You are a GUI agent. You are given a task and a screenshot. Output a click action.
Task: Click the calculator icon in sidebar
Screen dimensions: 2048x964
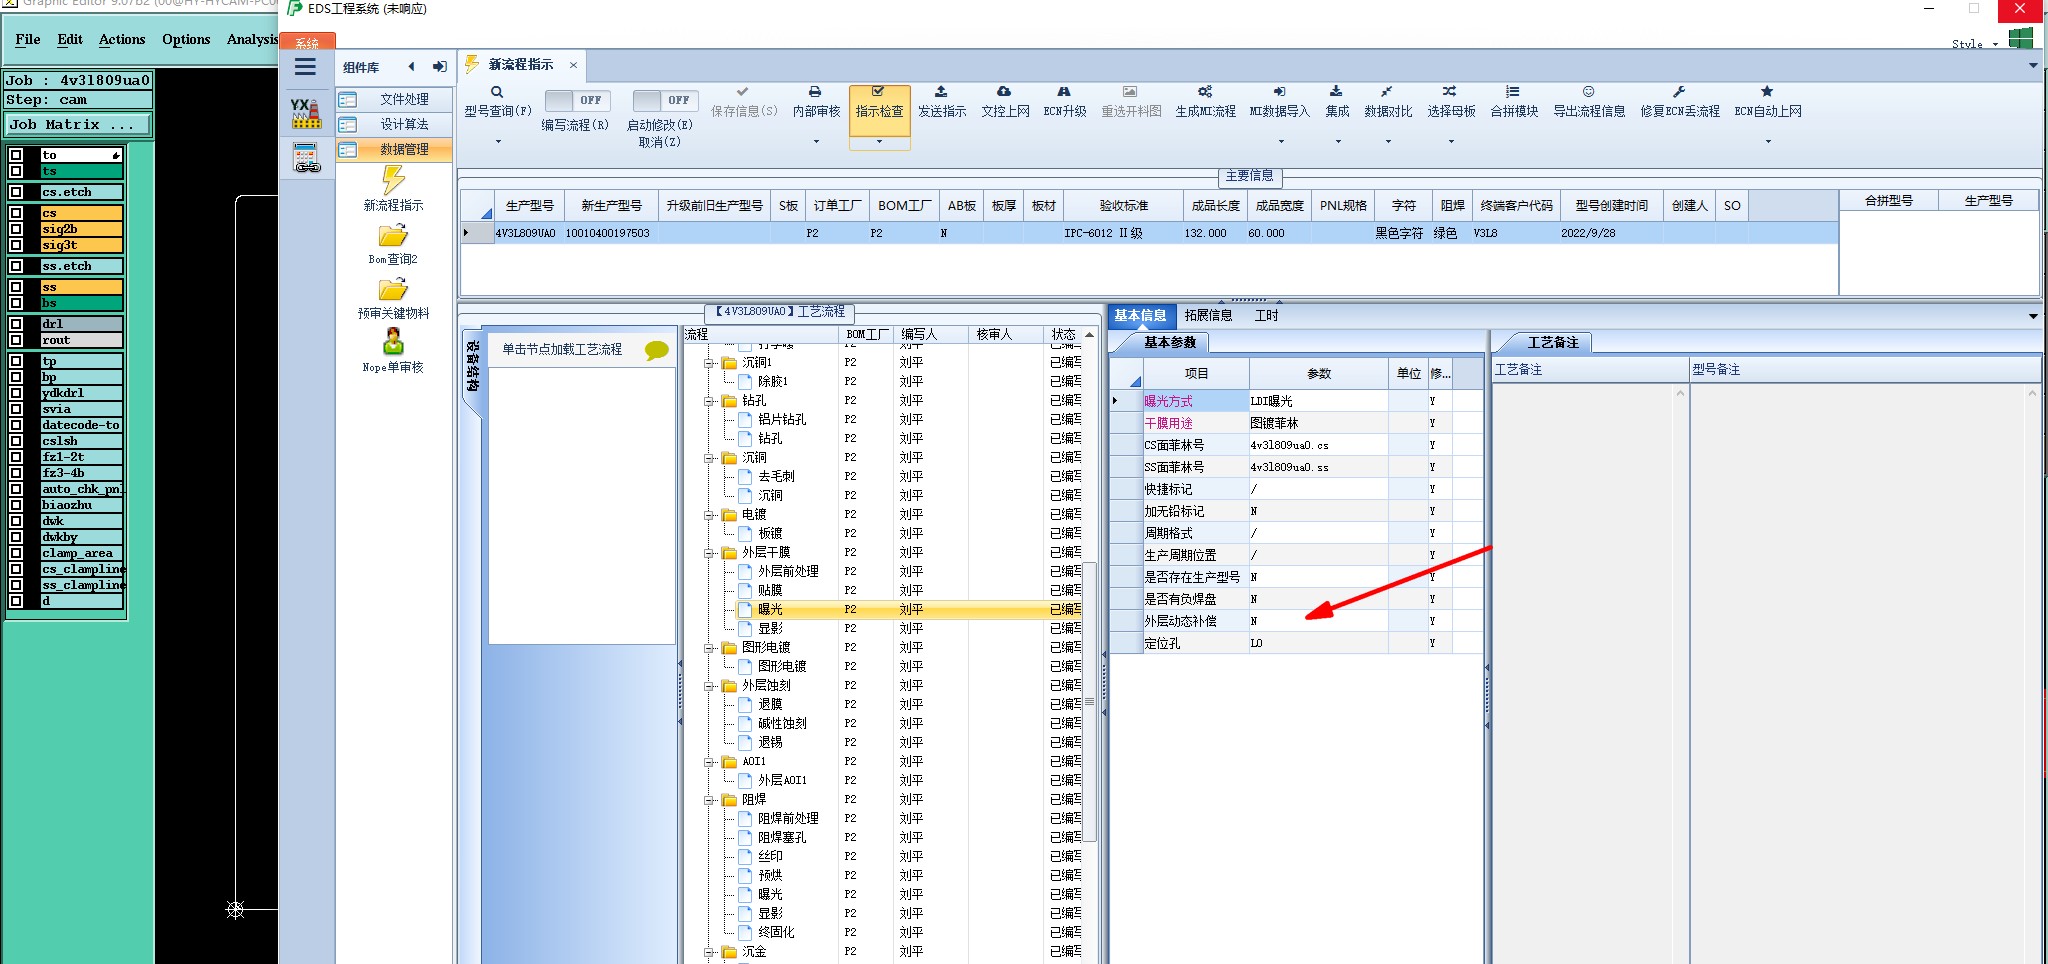click(x=306, y=158)
